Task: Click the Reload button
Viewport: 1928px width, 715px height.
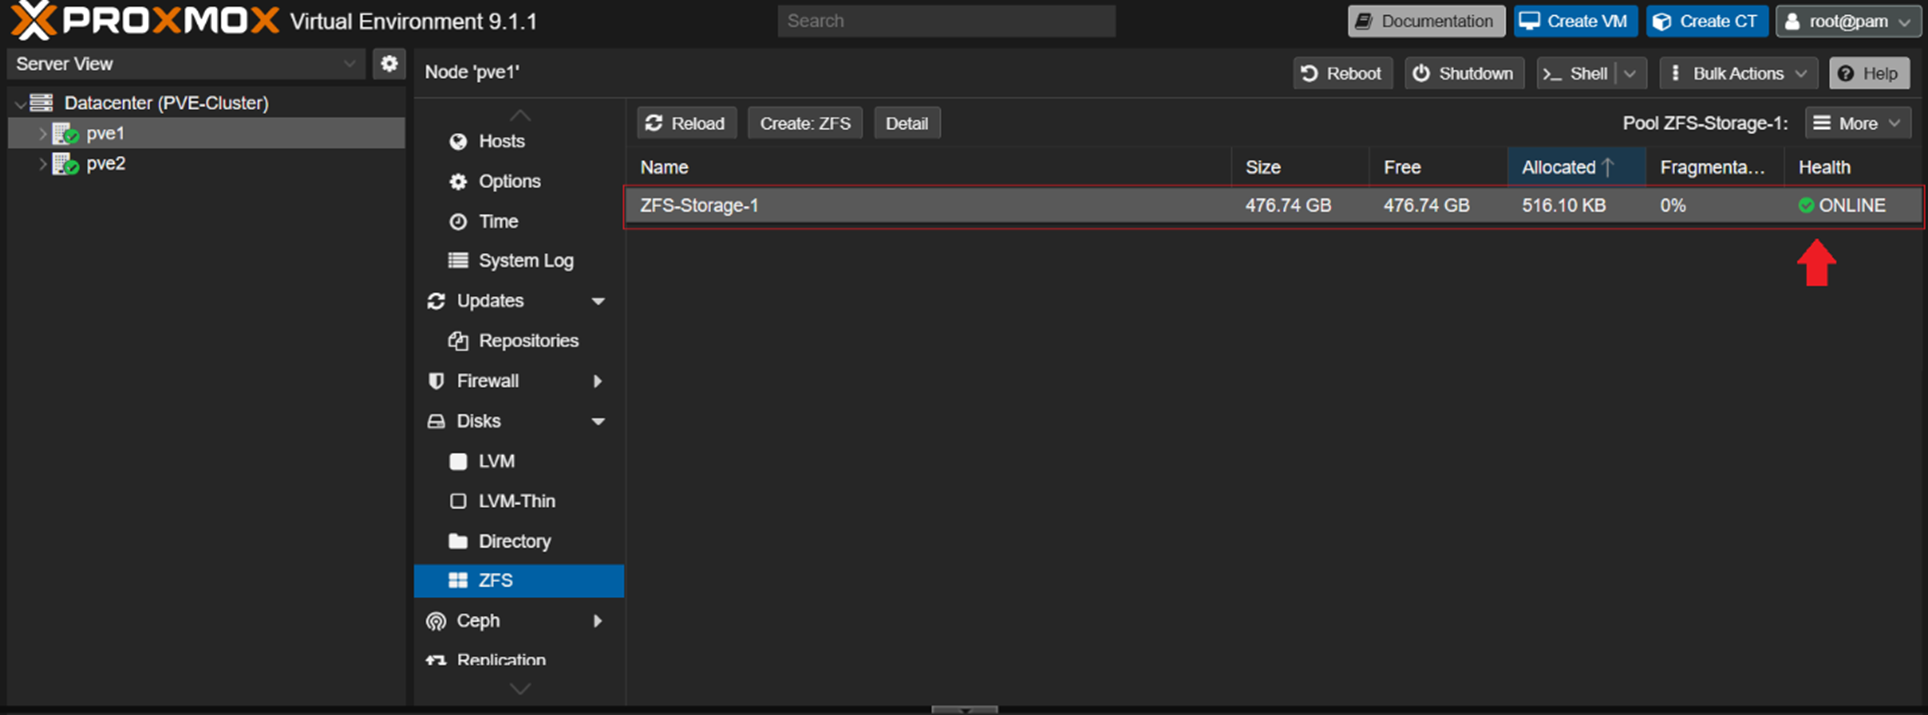Action: pos(686,123)
